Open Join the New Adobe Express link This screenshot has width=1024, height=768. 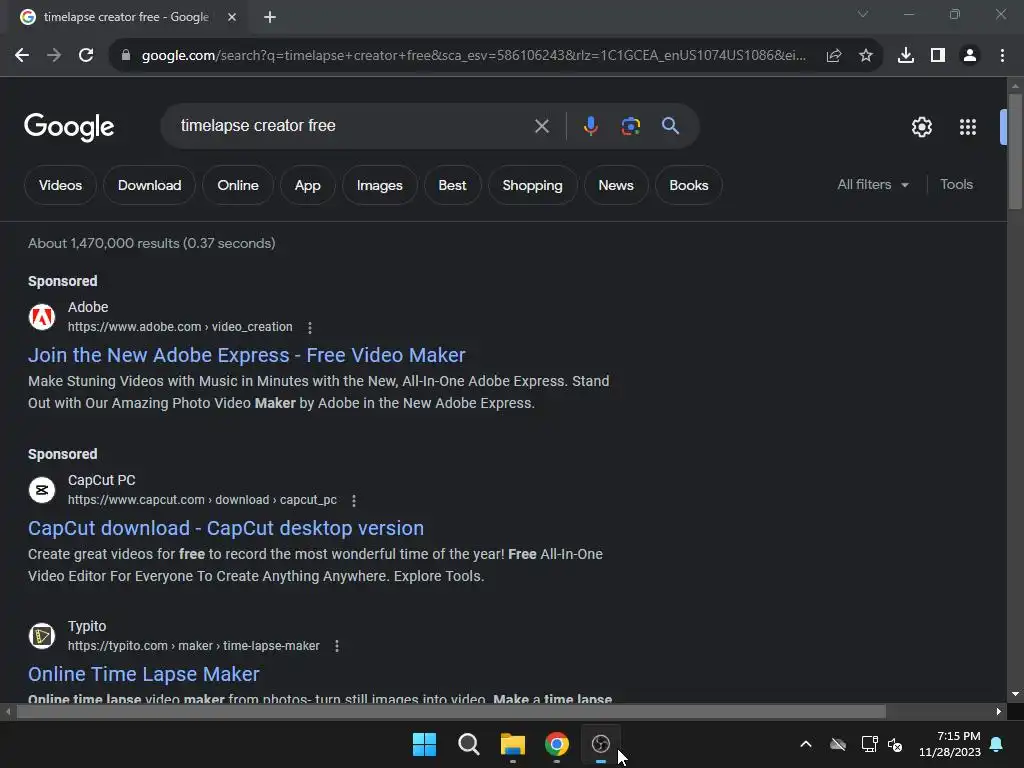247,355
